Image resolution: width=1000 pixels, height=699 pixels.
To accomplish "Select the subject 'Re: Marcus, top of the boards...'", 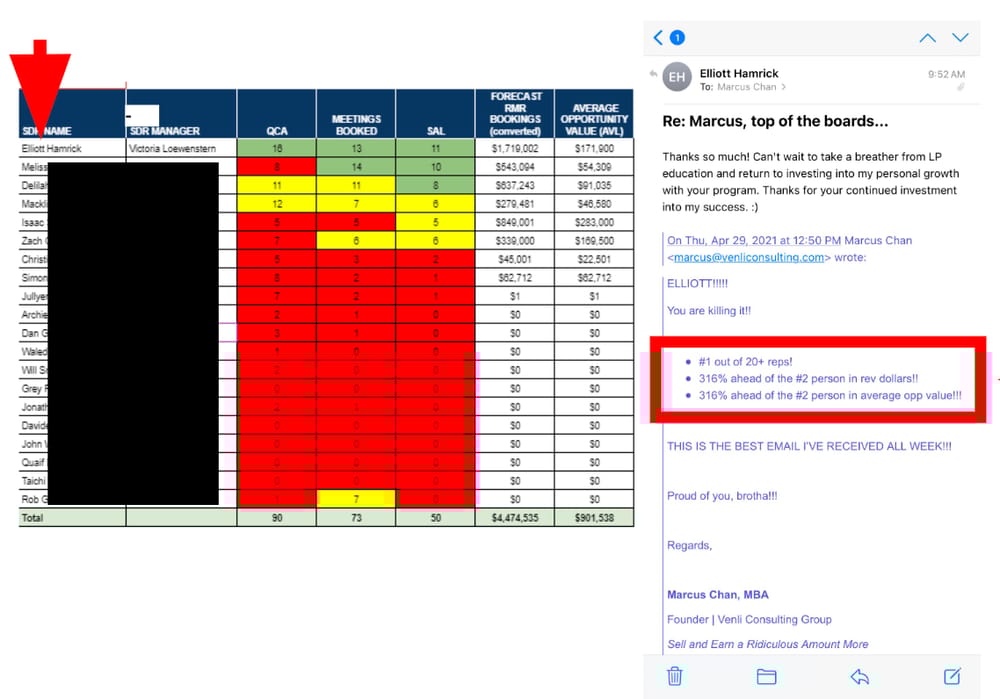I will point(775,121).
